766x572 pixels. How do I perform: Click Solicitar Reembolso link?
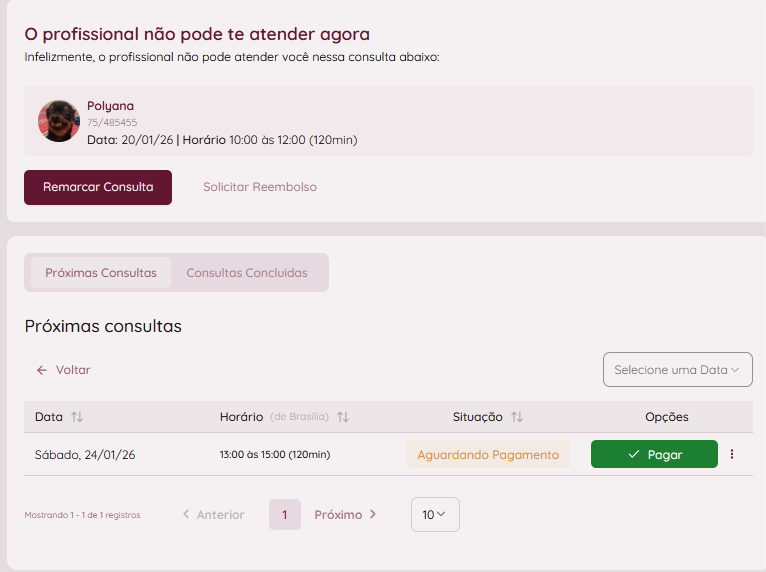[260, 187]
